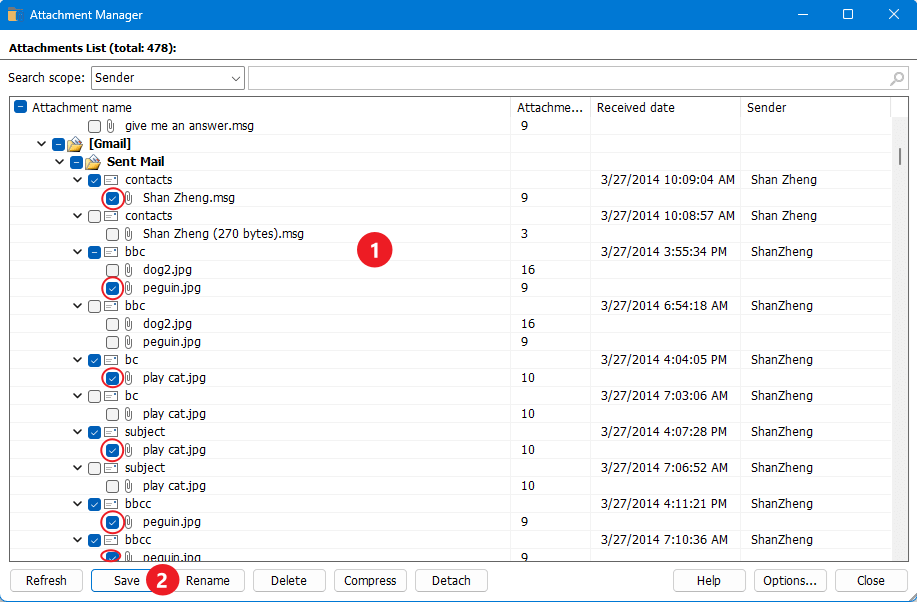This screenshot has height=602, width=917.
Task: Click the magnifier search icon
Action: [897, 78]
